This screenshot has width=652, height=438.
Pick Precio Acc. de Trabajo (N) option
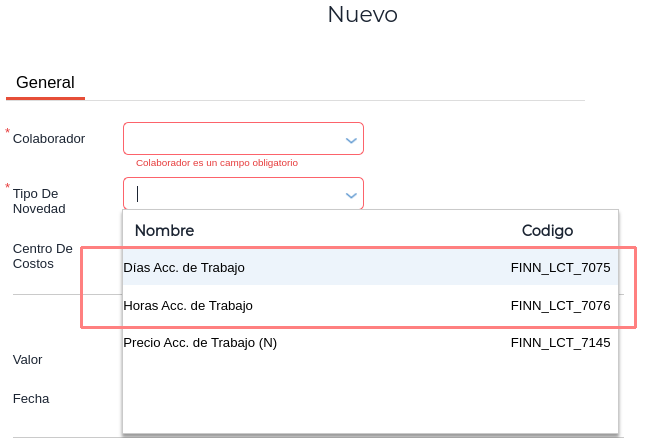pyautogui.click(x=200, y=343)
